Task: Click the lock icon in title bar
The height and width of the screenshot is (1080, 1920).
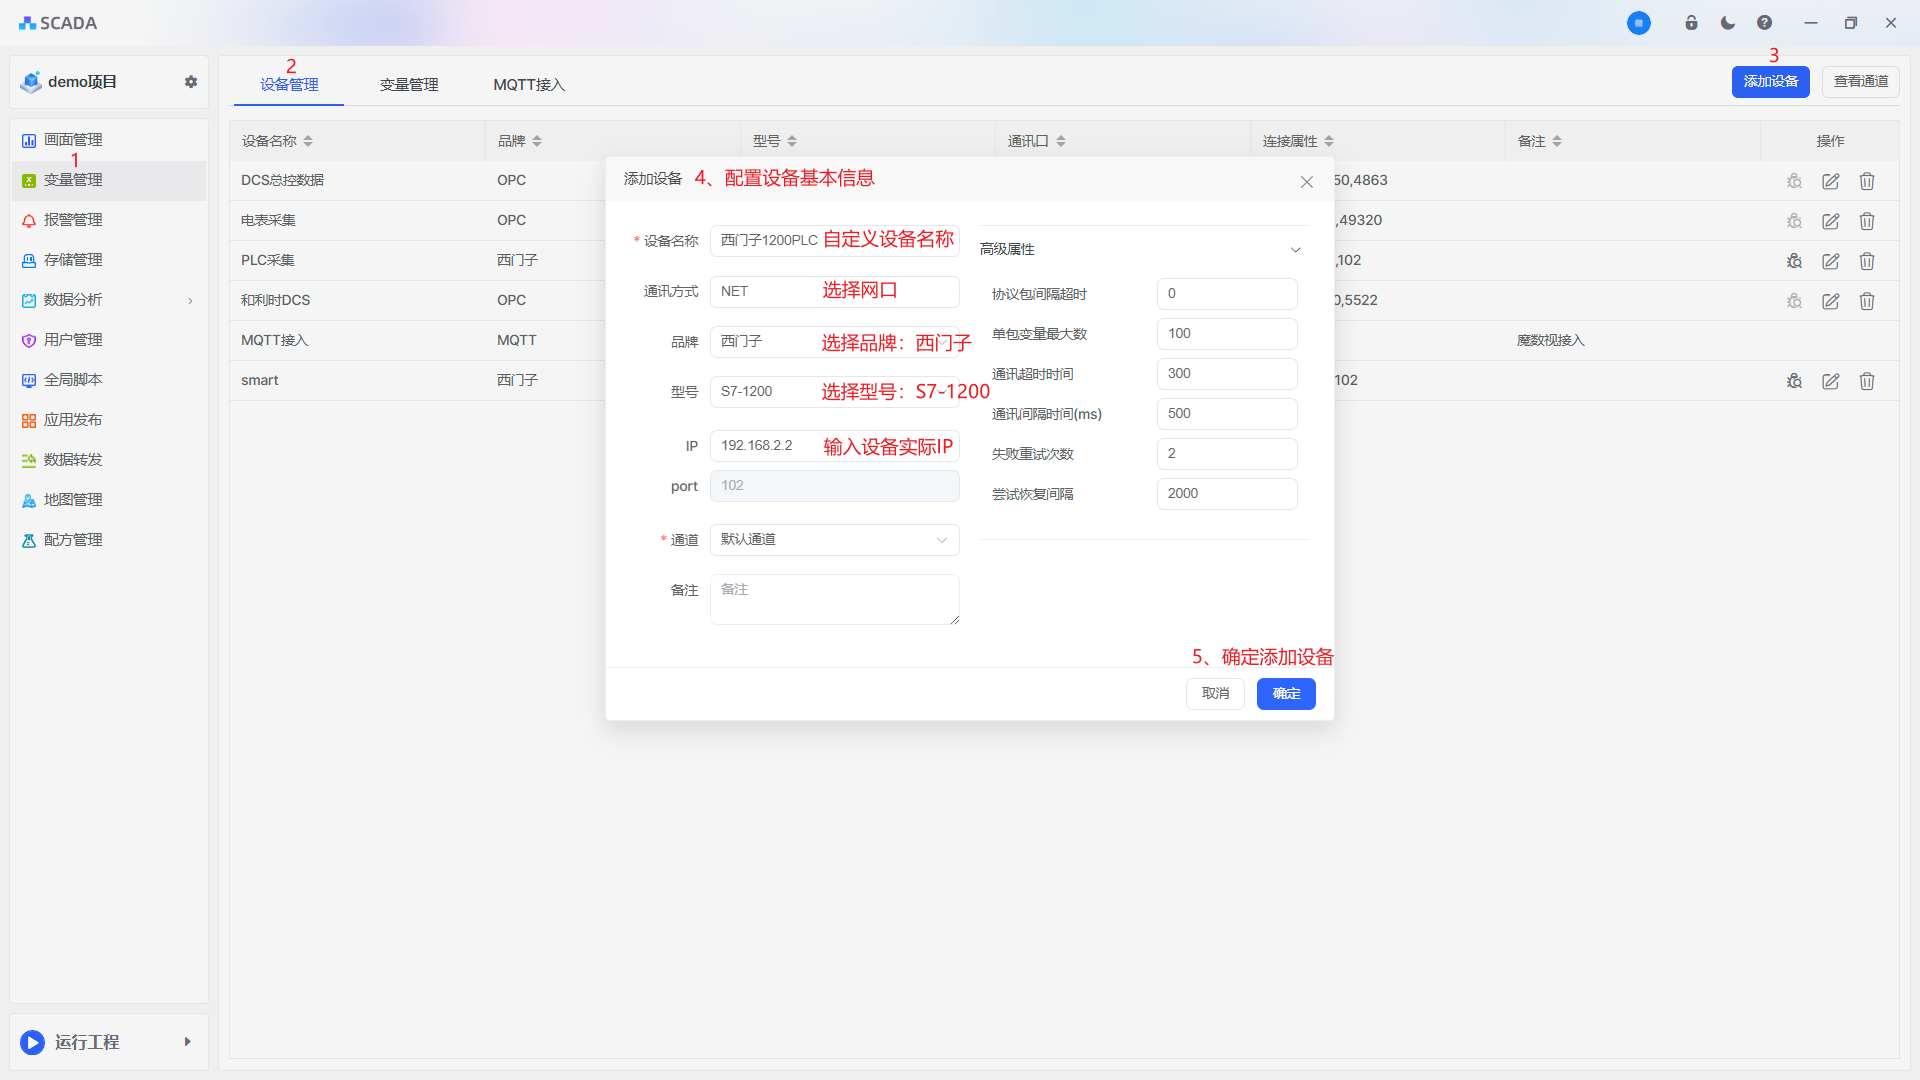Action: pyautogui.click(x=1691, y=23)
